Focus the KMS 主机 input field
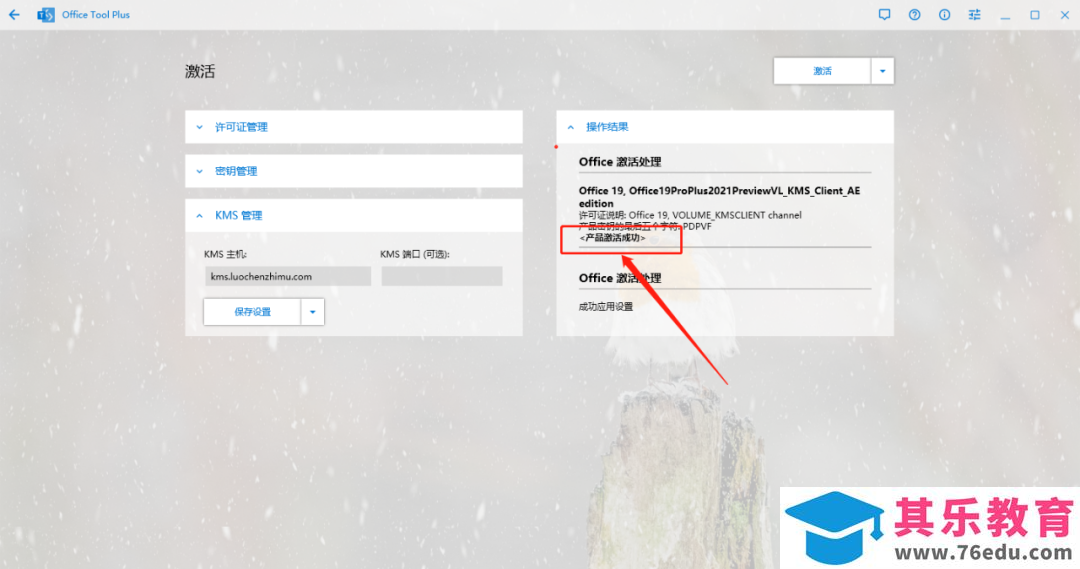1080x569 pixels. click(x=288, y=276)
